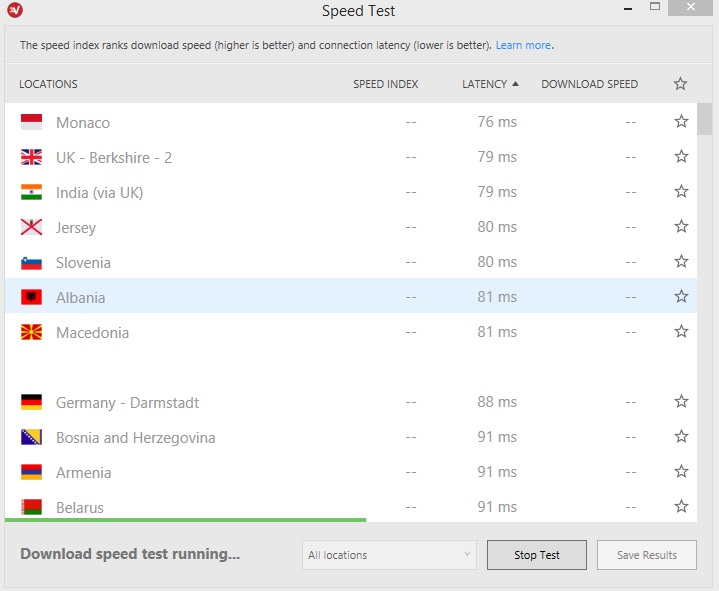719x591 pixels.
Task: Open the All locations dropdown
Action: (x=389, y=555)
